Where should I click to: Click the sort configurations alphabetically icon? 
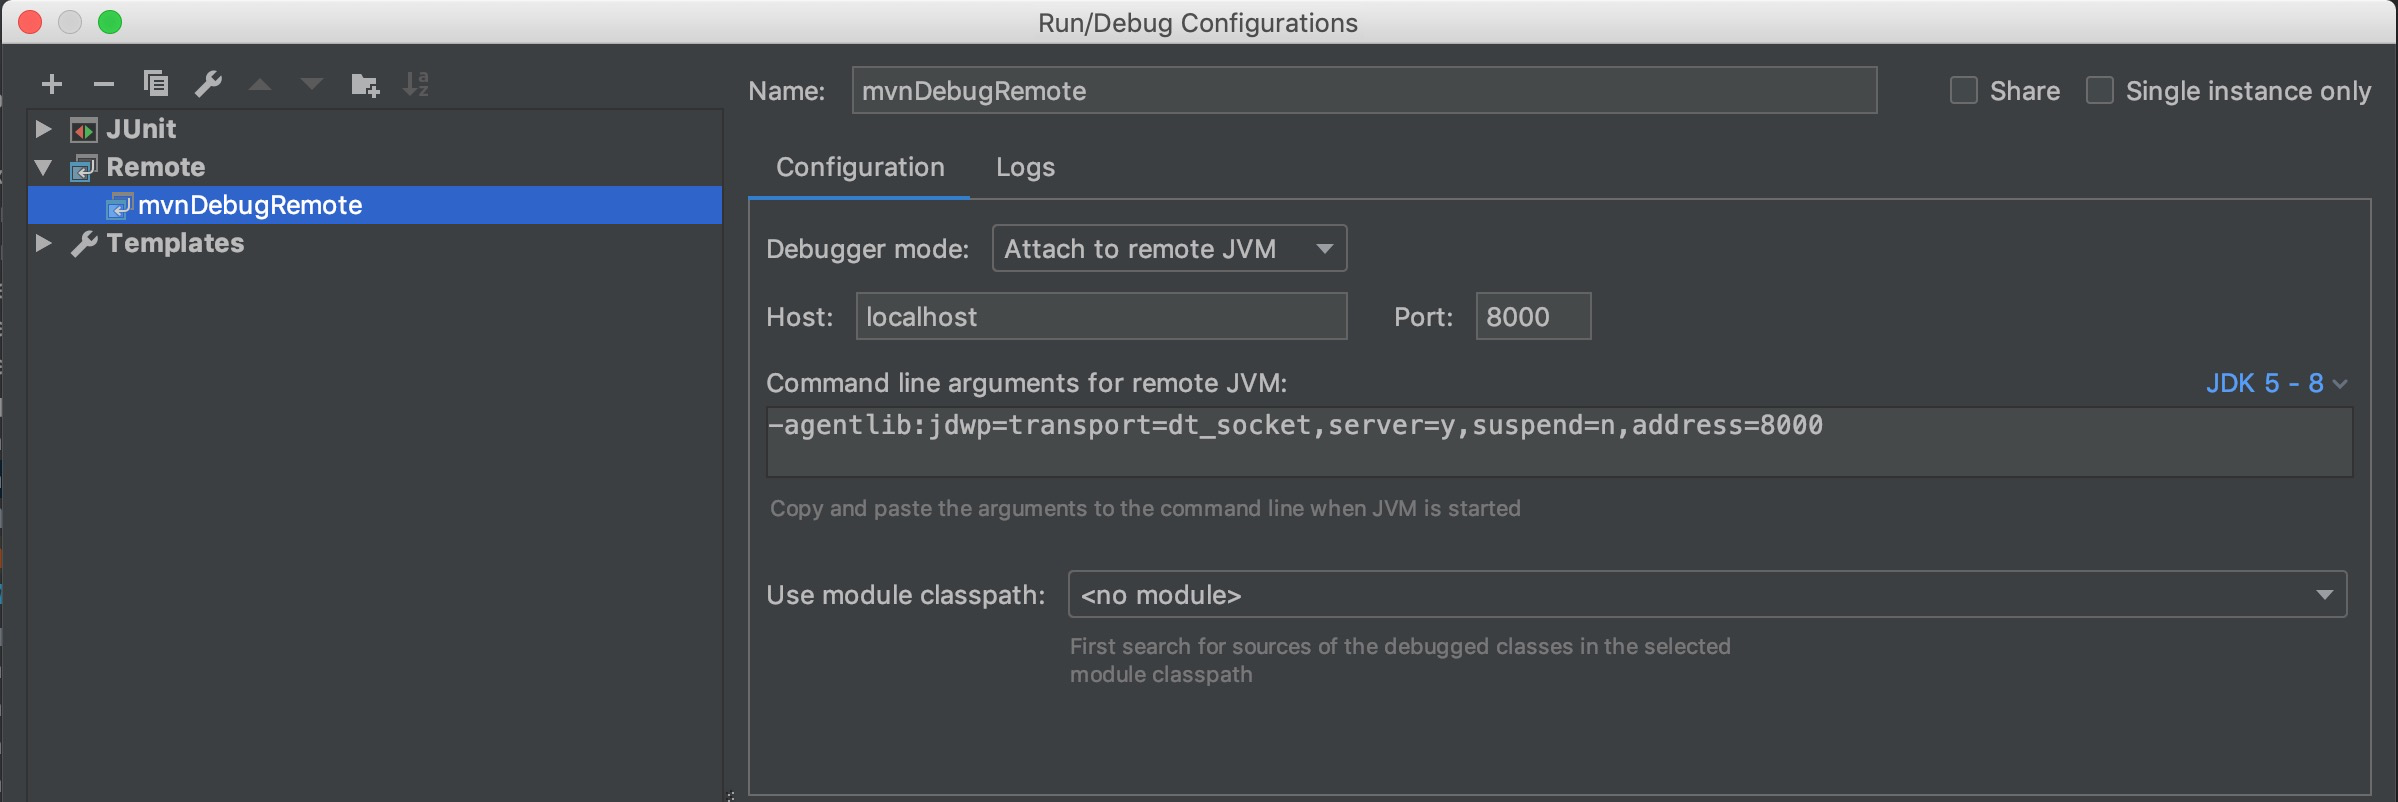coord(416,85)
